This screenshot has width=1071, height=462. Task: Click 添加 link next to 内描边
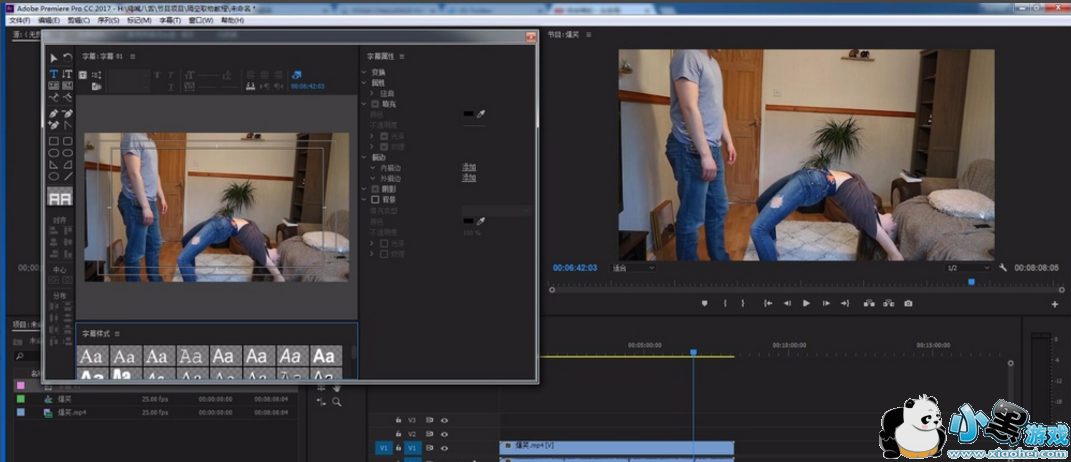468,166
